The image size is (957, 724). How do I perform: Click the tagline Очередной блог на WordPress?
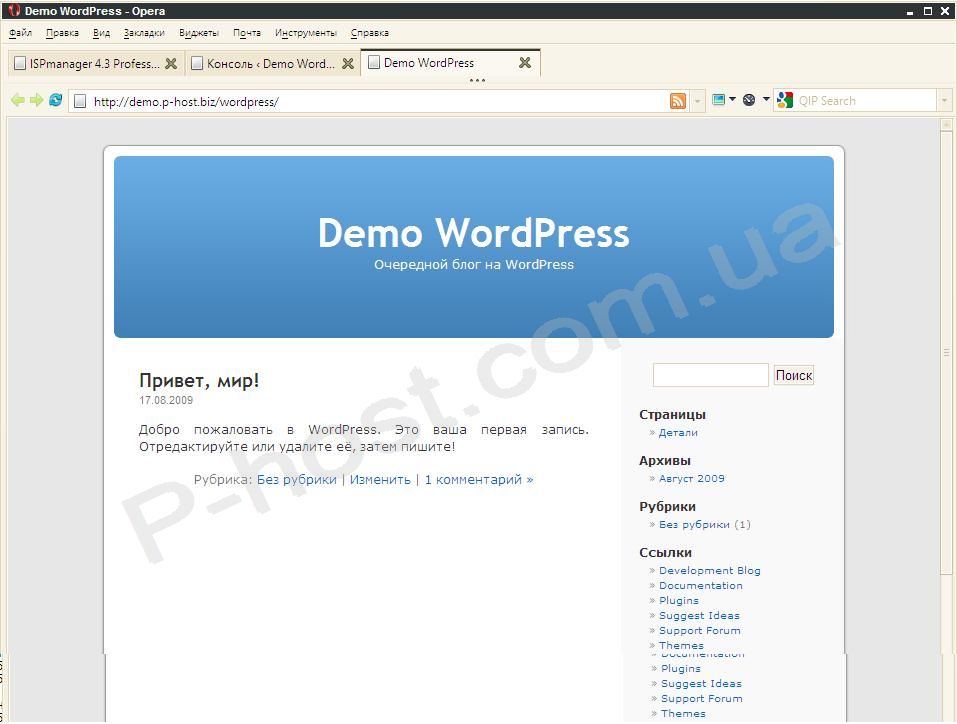pyautogui.click(x=474, y=264)
